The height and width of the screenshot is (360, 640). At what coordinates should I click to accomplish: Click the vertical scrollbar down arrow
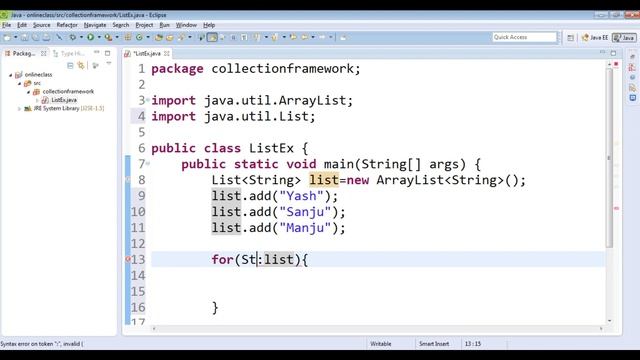(609, 321)
